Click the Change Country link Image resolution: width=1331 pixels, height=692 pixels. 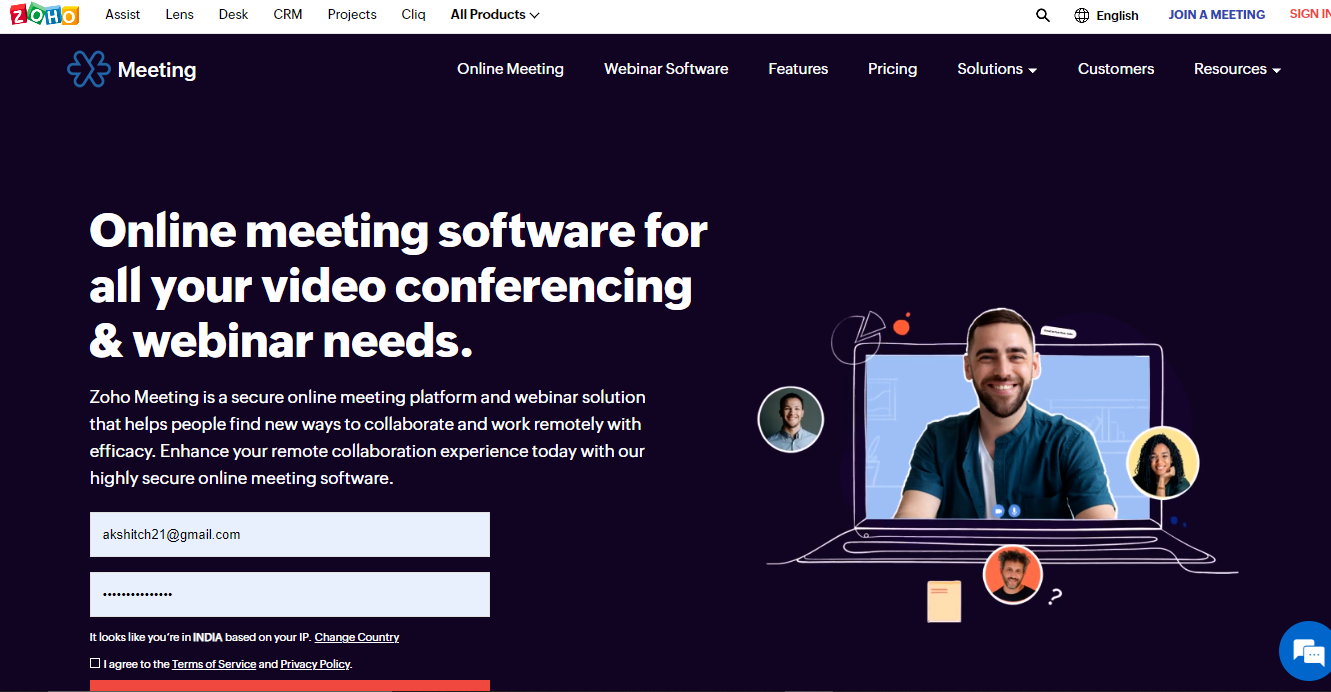[357, 637]
